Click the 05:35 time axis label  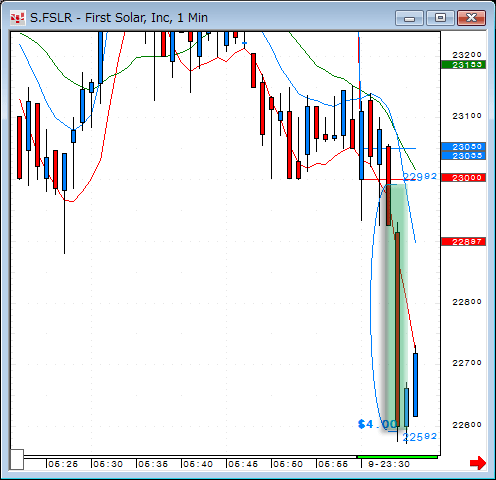point(153,464)
